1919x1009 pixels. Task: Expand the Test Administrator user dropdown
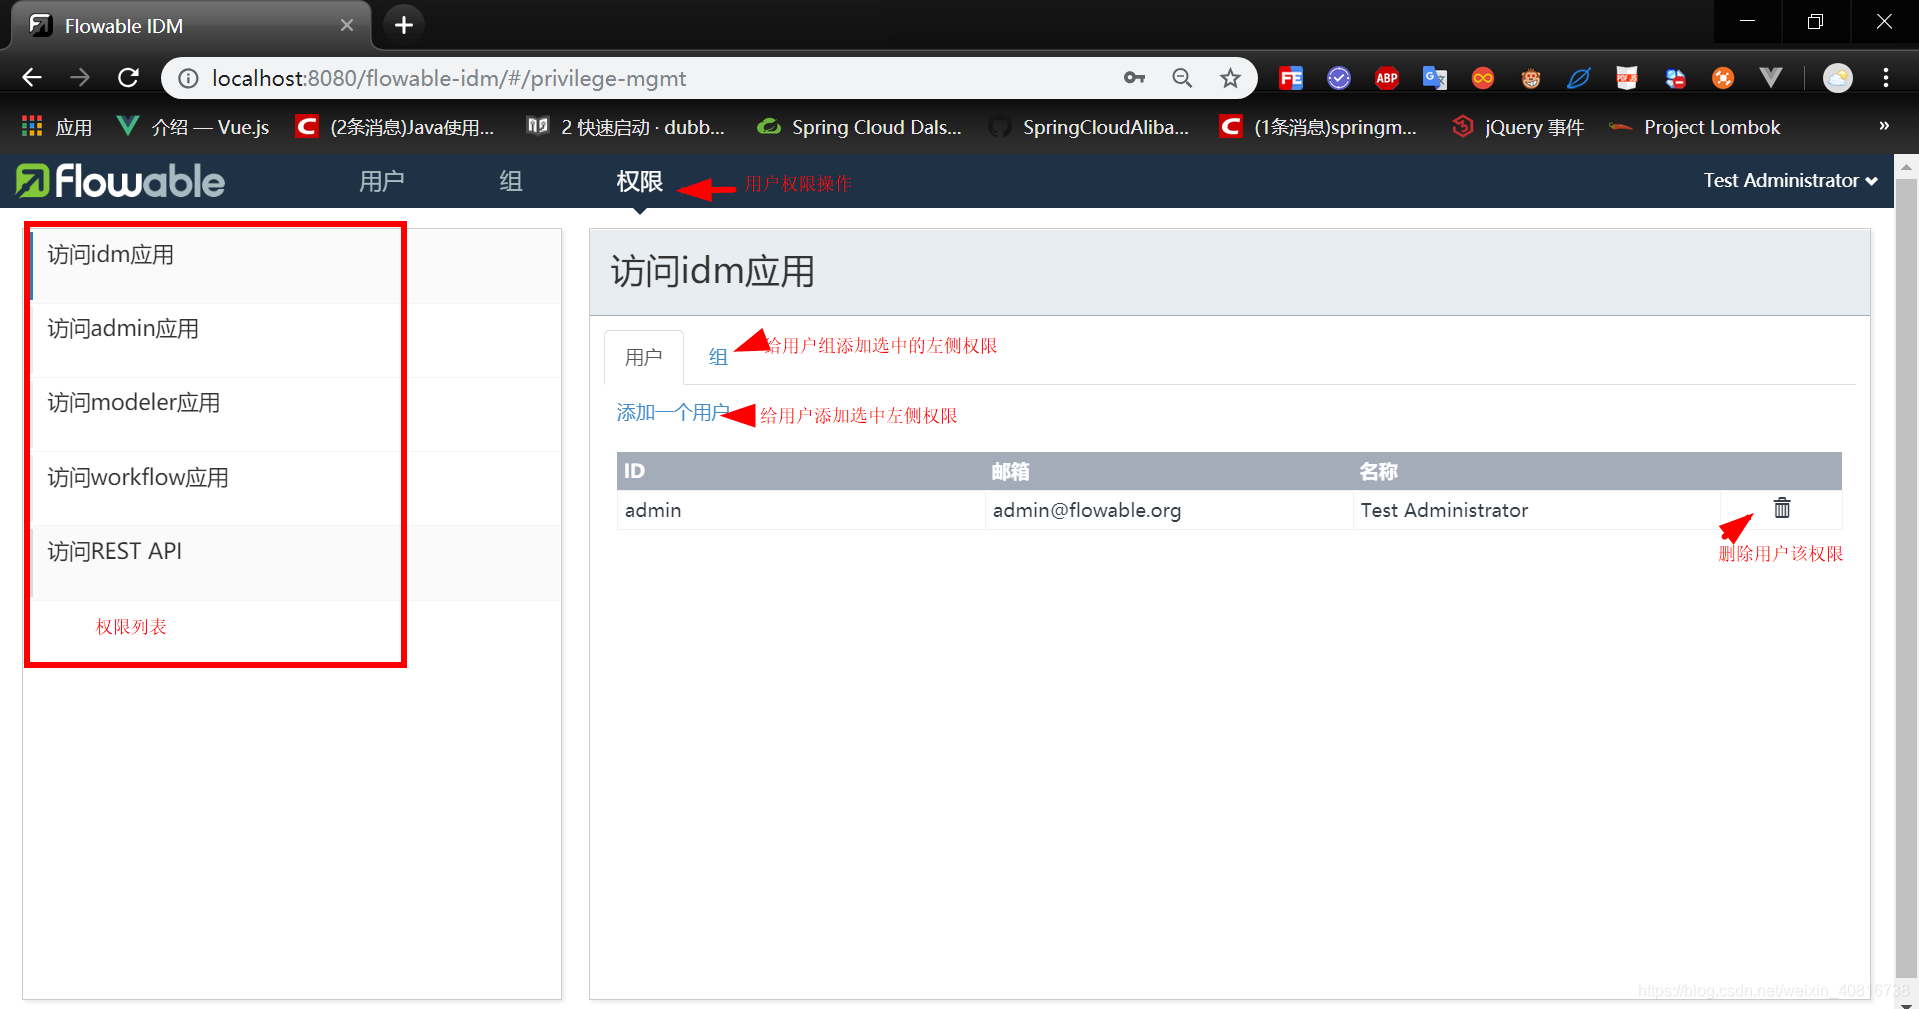point(1790,181)
